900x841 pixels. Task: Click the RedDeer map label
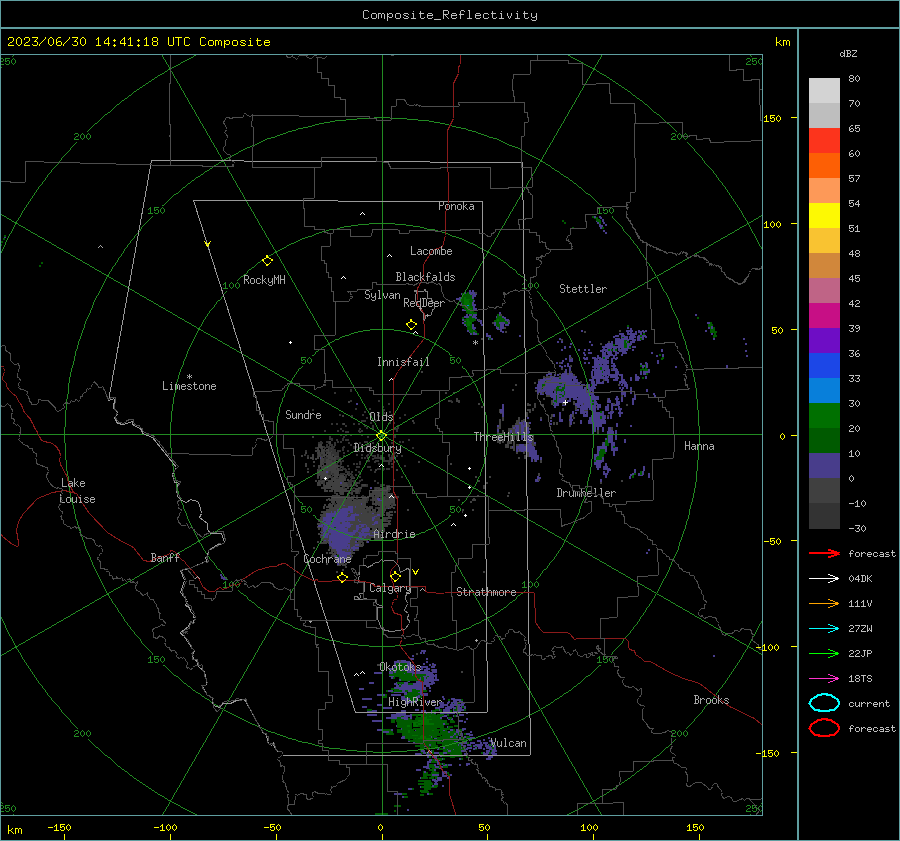(x=424, y=303)
